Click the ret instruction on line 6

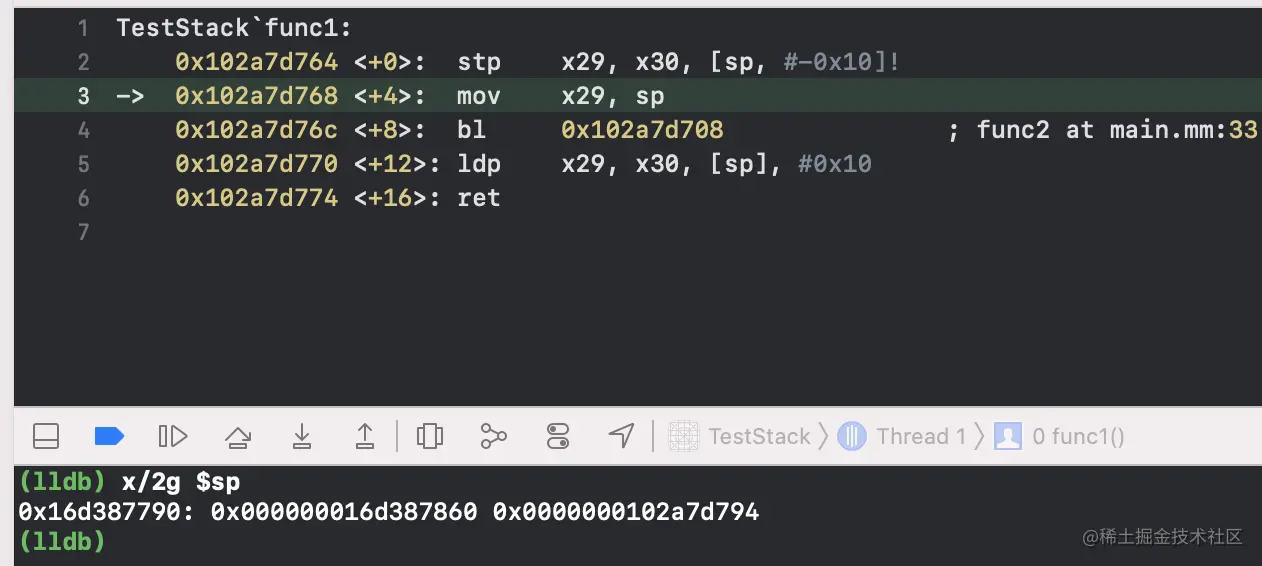pyautogui.click(x=479, y=198)
